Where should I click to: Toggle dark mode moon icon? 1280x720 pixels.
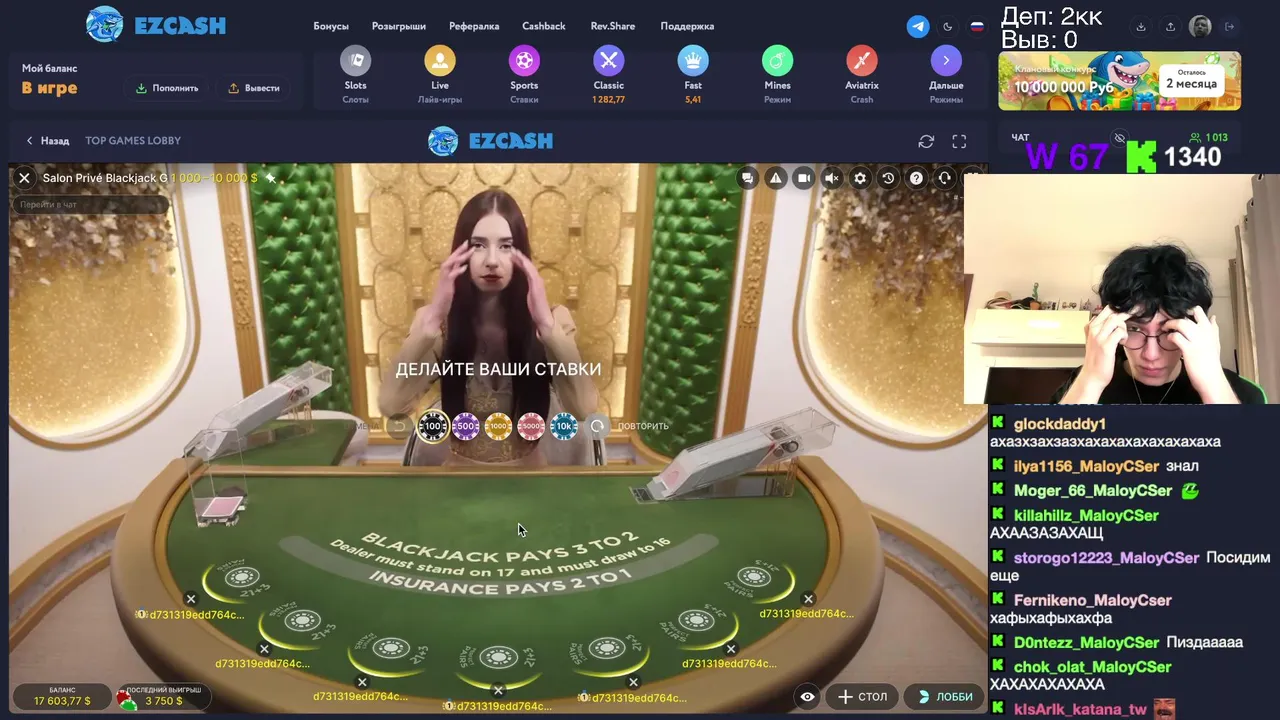pos(948,27)
